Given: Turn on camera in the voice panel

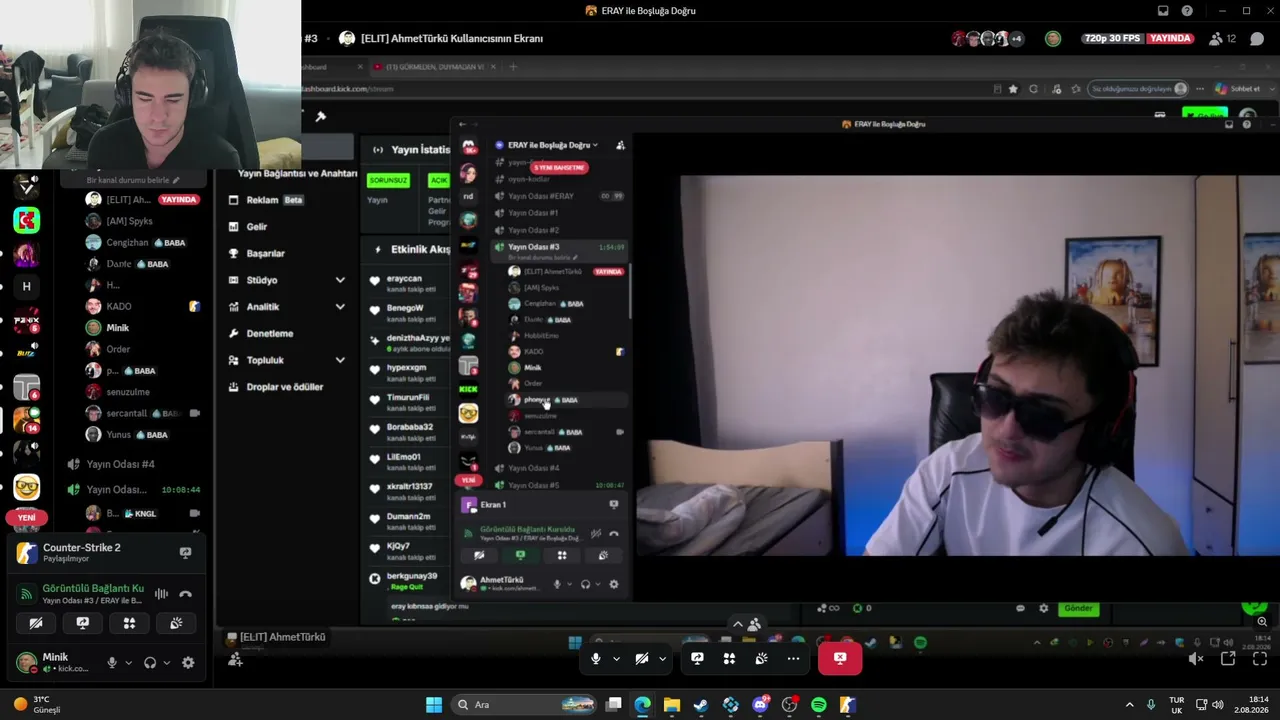Looking at the screenshot, I should point(36,623).
